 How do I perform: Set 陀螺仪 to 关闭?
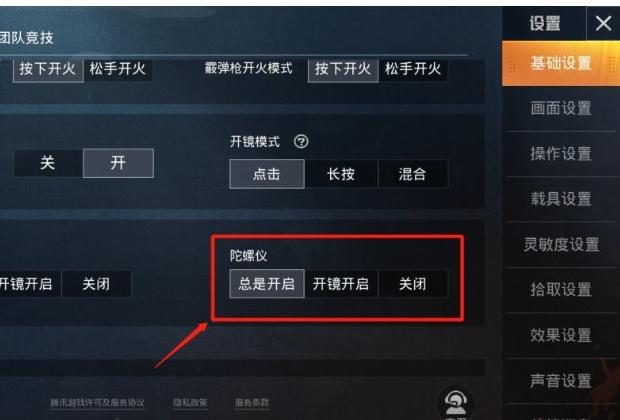(413, 284)
